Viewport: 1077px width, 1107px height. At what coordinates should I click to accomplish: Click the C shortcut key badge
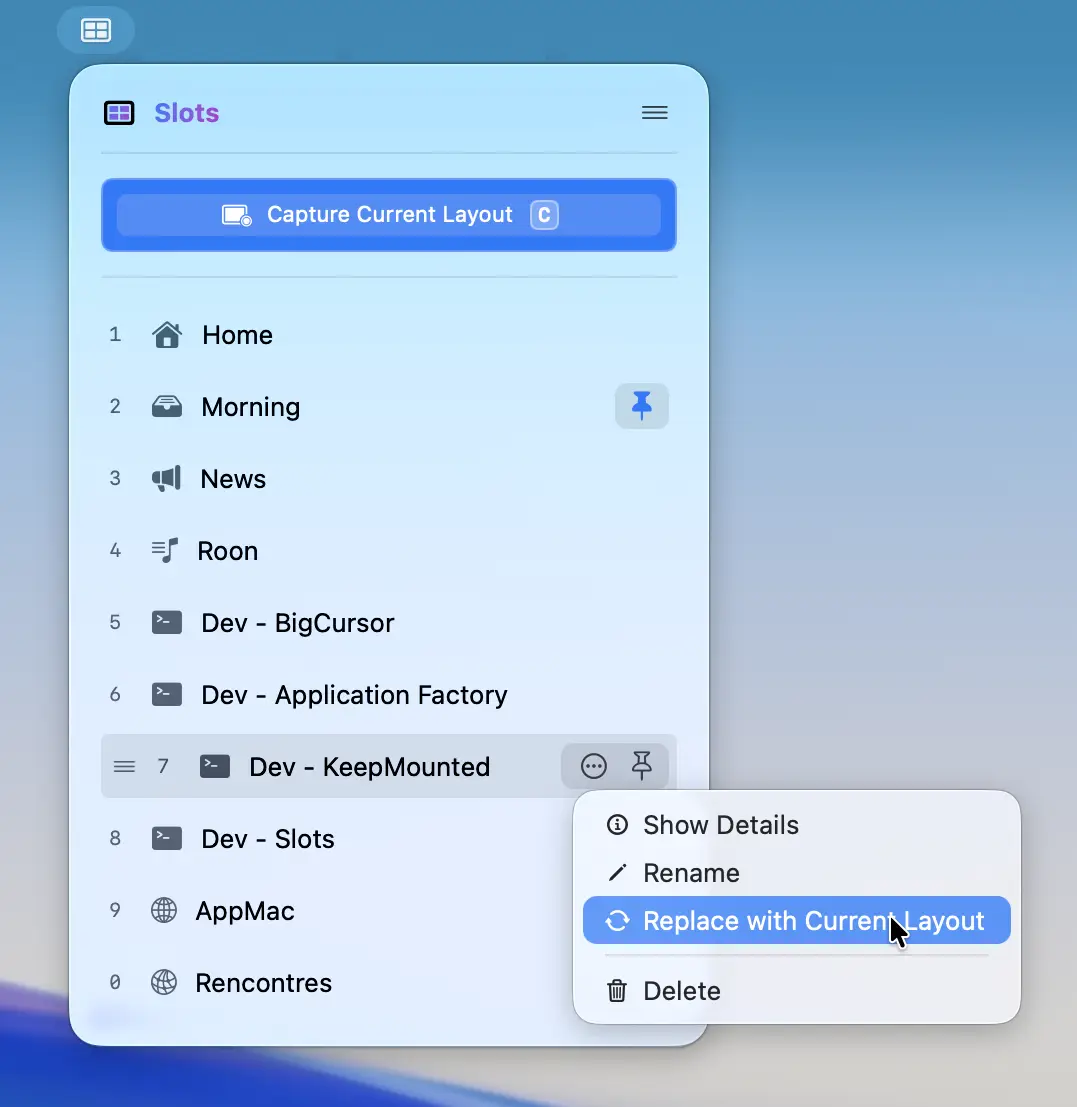pos(544,215)
